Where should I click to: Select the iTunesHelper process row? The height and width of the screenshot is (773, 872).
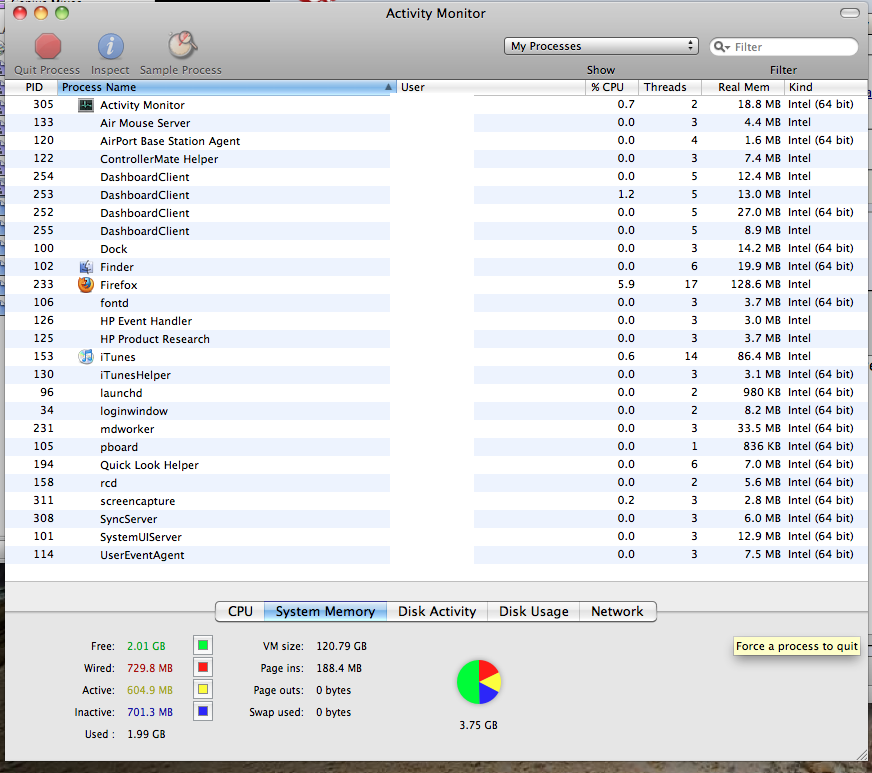click(x=436, y=375)
